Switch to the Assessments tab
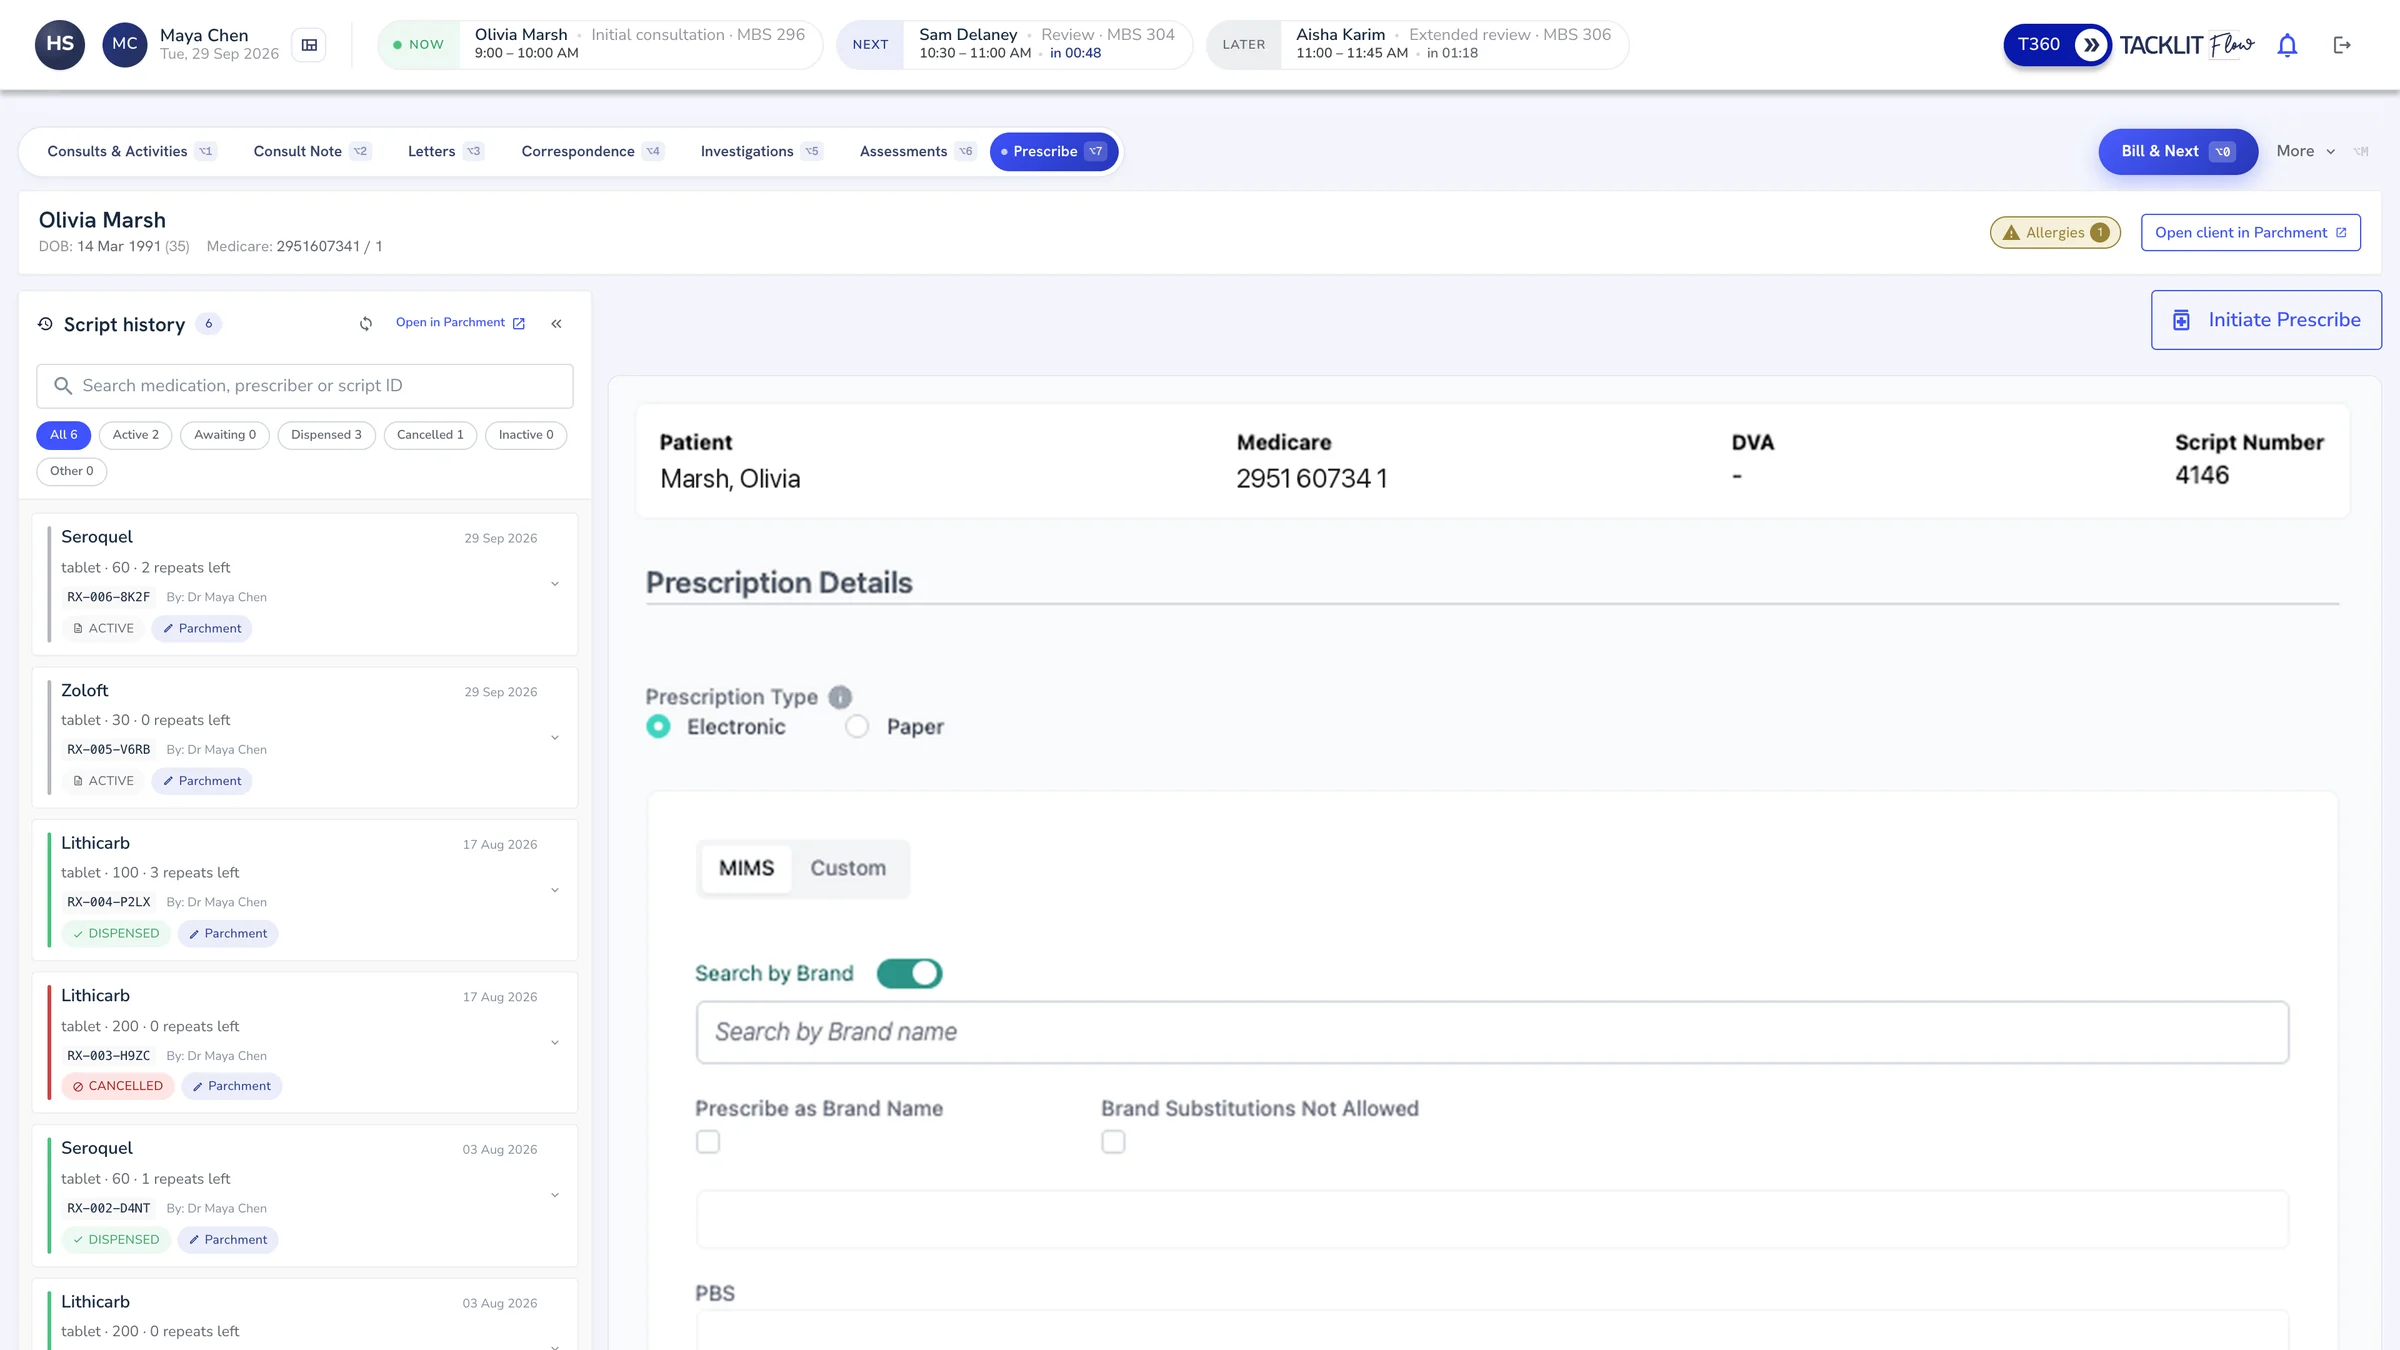Screen dimensions: 2400x1350 (x=916, y=152)
